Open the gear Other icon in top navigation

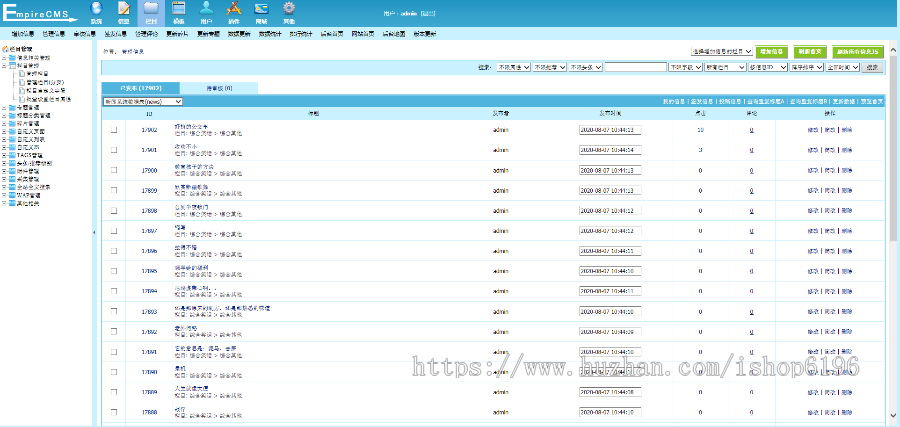click(x=289, y=9)
